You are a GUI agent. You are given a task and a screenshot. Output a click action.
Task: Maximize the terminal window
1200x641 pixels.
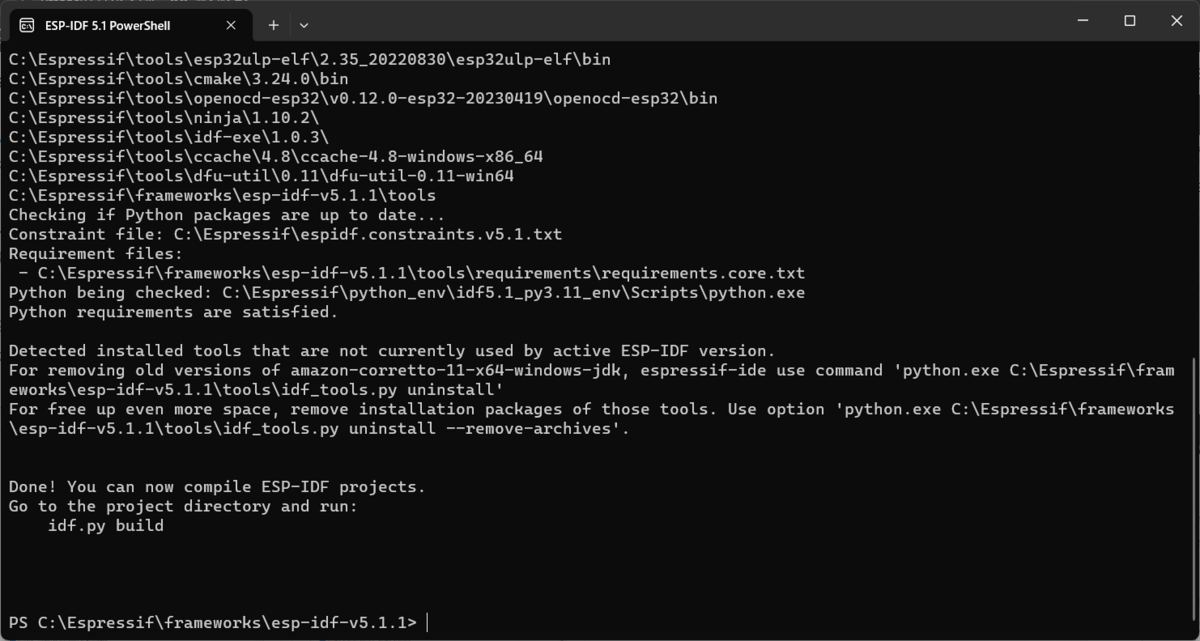pyautogui.click(x=1130, y=21)
